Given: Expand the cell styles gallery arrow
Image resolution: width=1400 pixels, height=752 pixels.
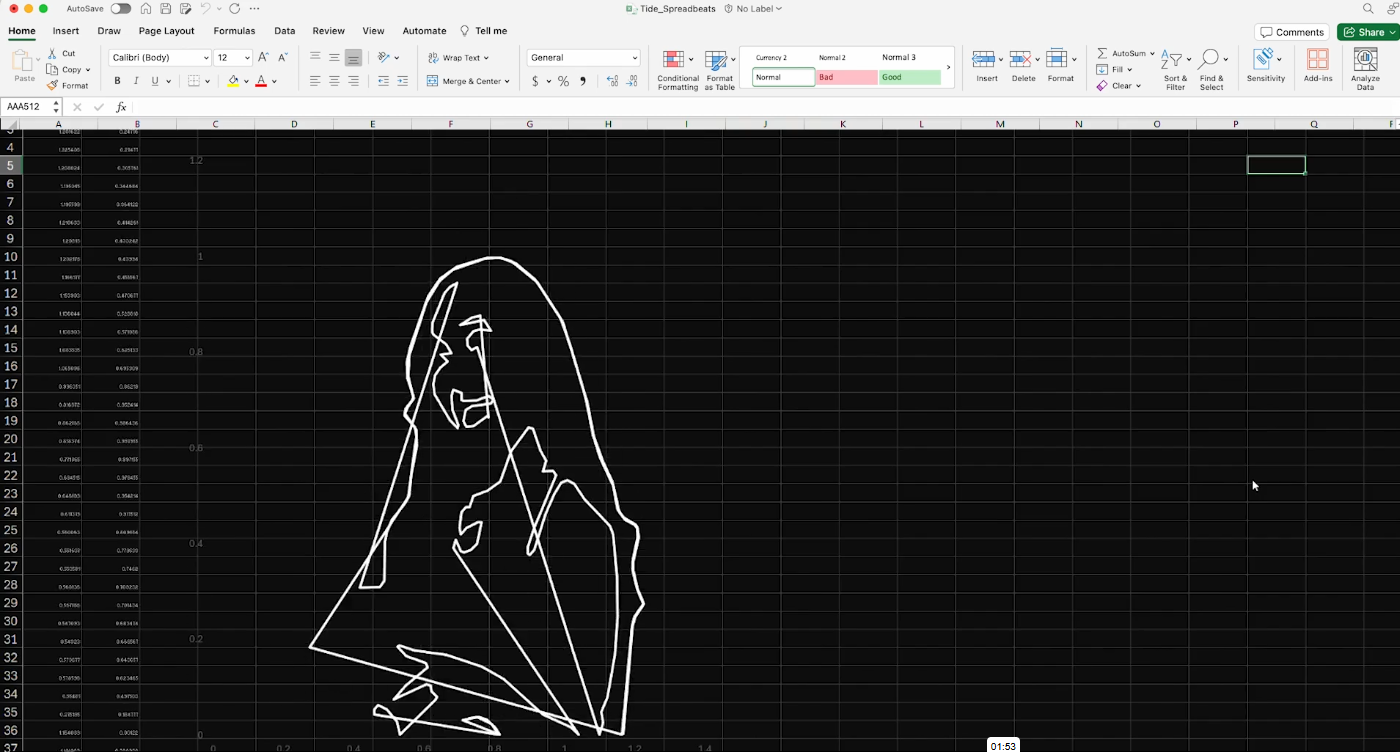Looking at the screenshot, I should pos(948,68).
